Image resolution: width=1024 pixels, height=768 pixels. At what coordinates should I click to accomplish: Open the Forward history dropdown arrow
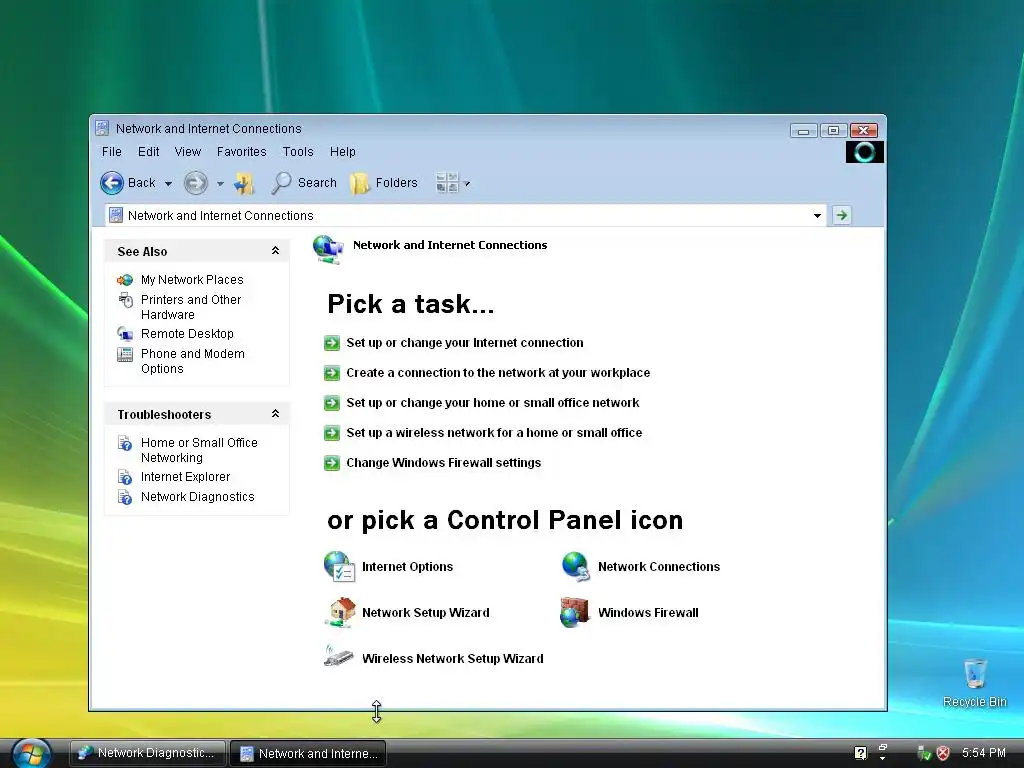[220, 184]
